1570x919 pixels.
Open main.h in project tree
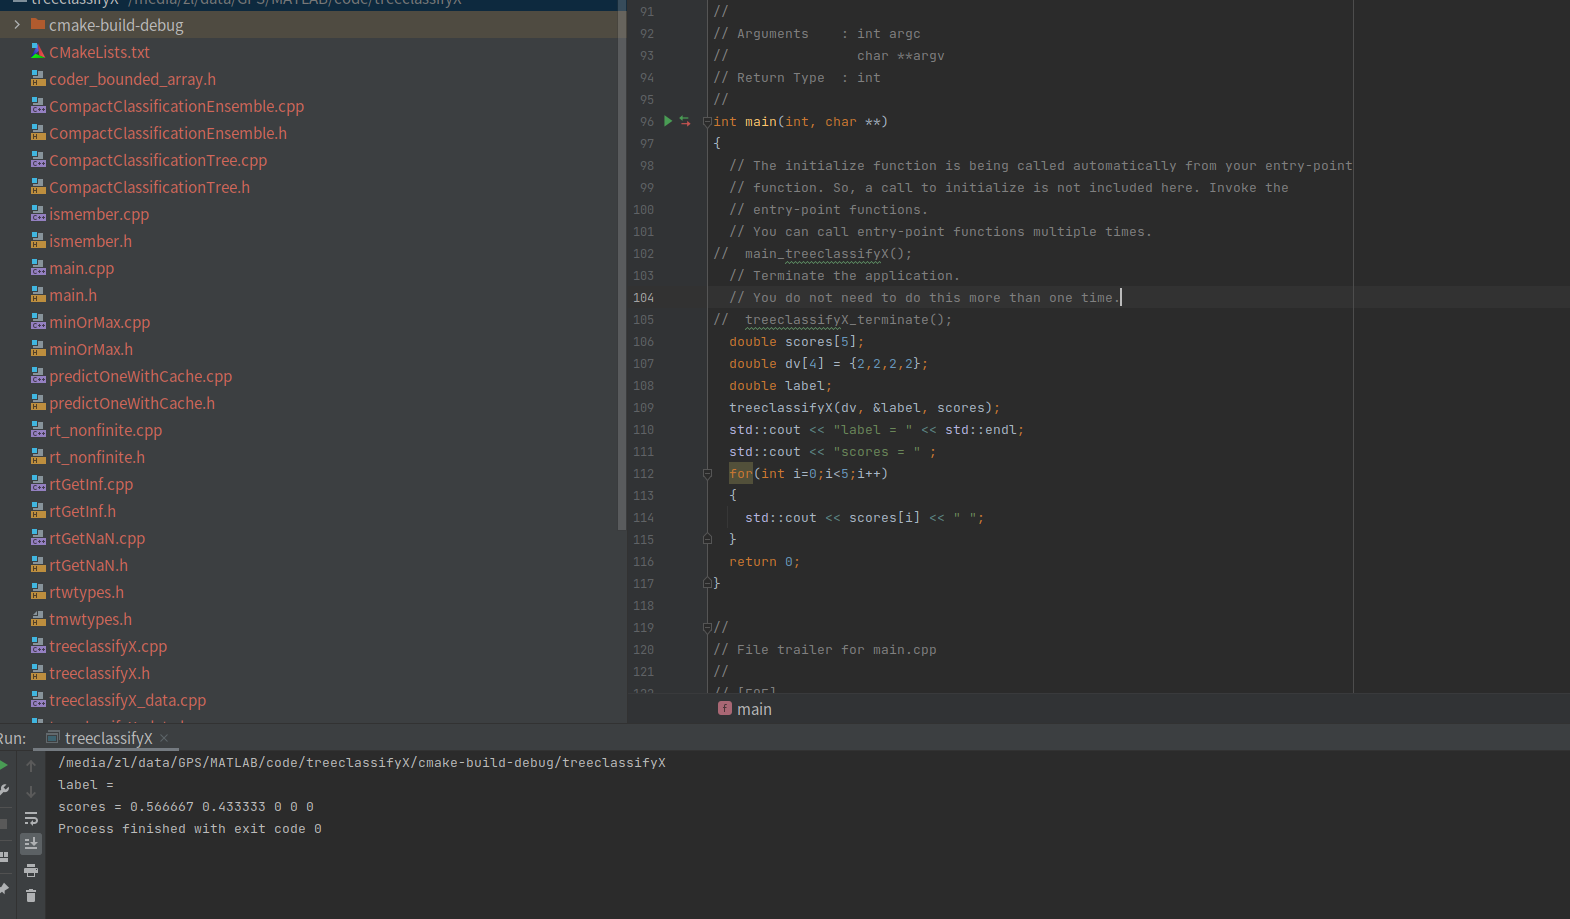tap(73, 295)
